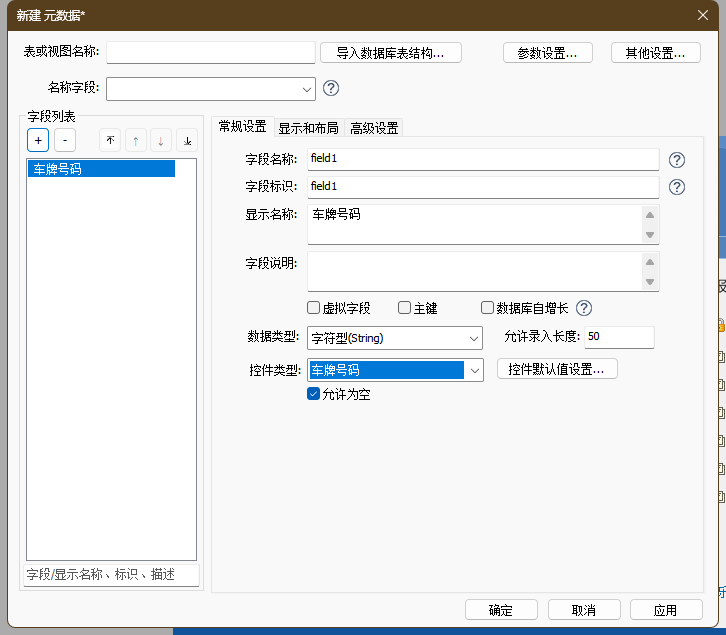
Task: Click the add field (+) button
Action: [x=38, y=141]
